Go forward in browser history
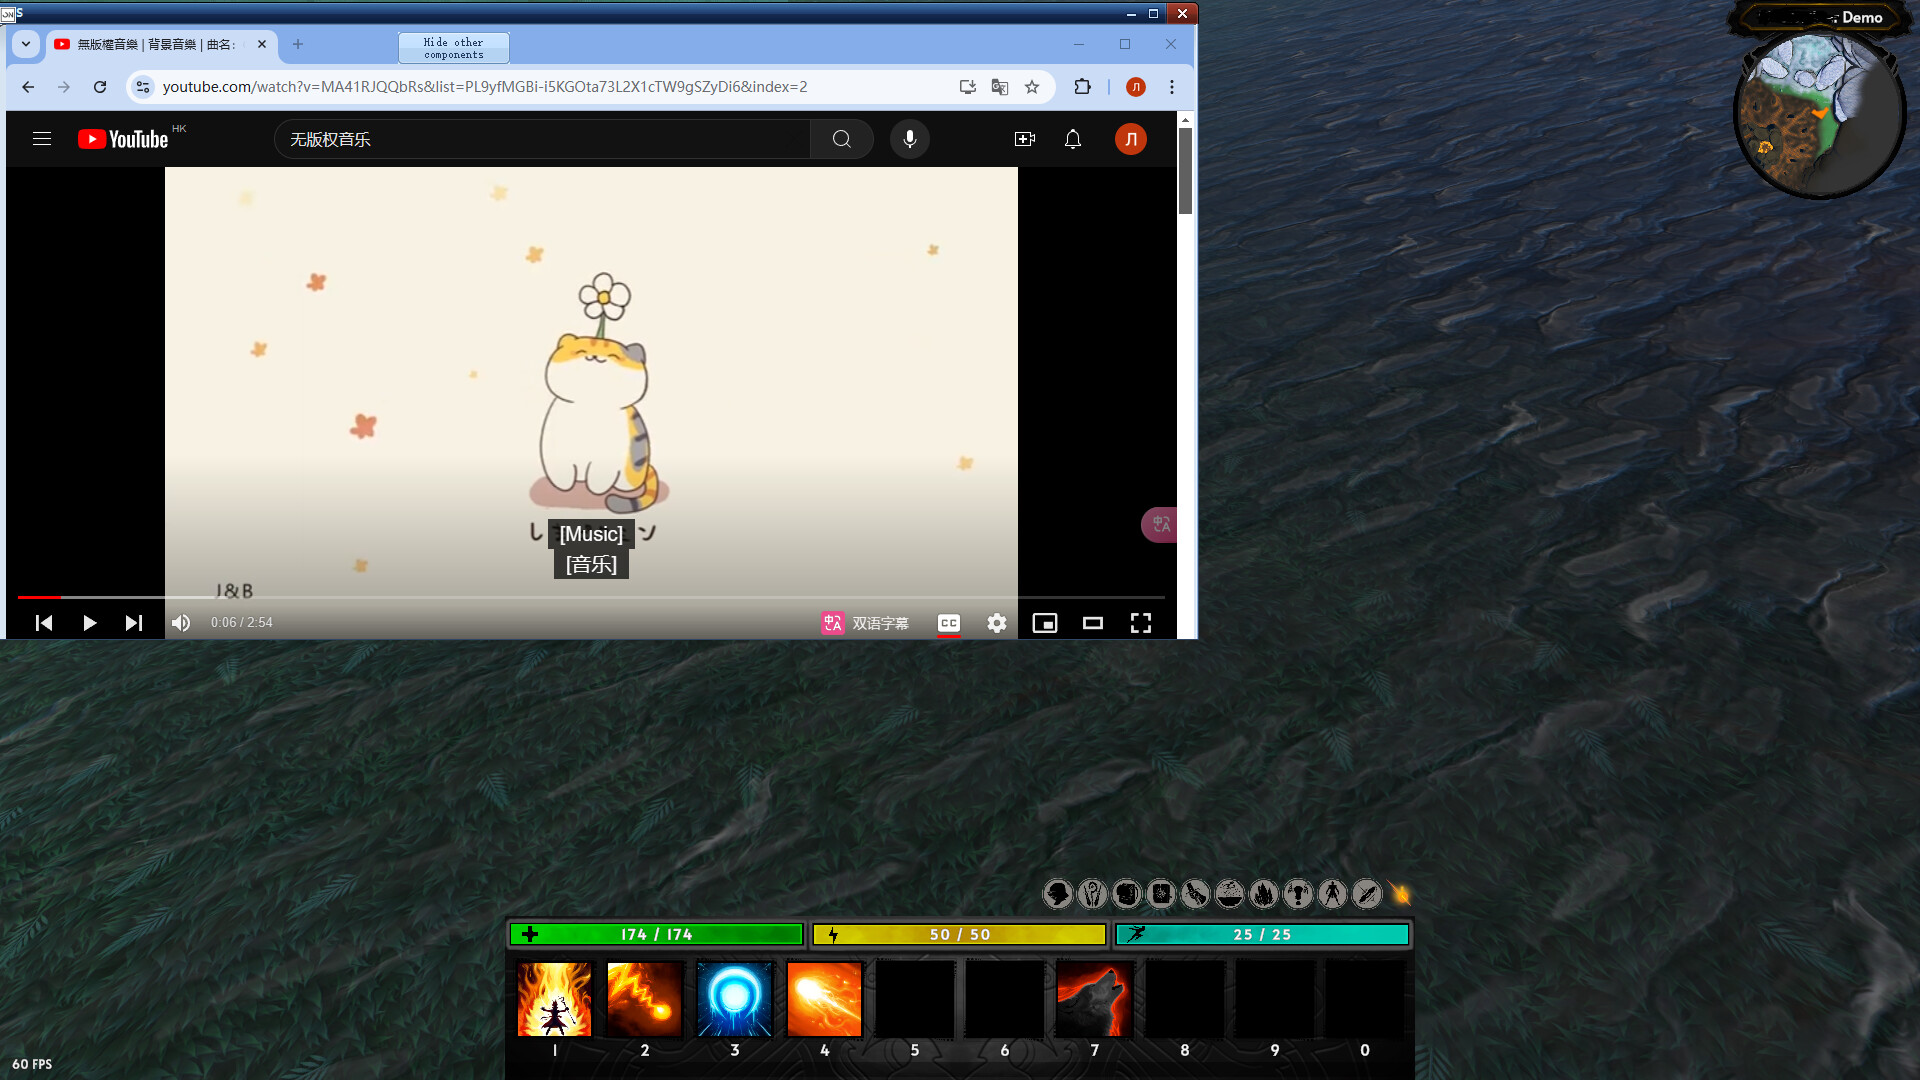Screen dimensions: 1920x1080 point(64,87)
